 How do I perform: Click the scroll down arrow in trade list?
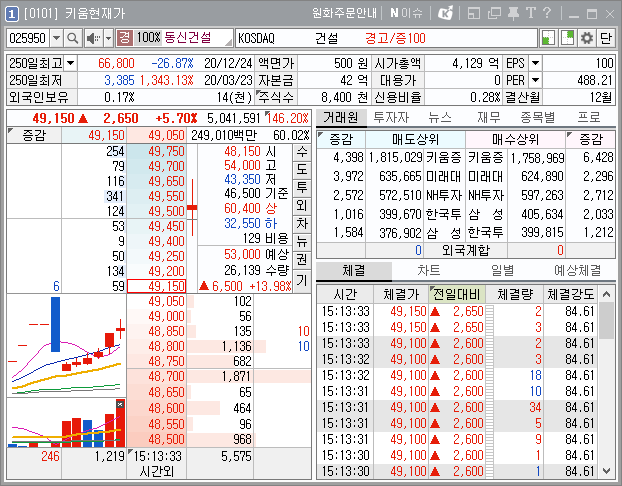tap(606, 471)
